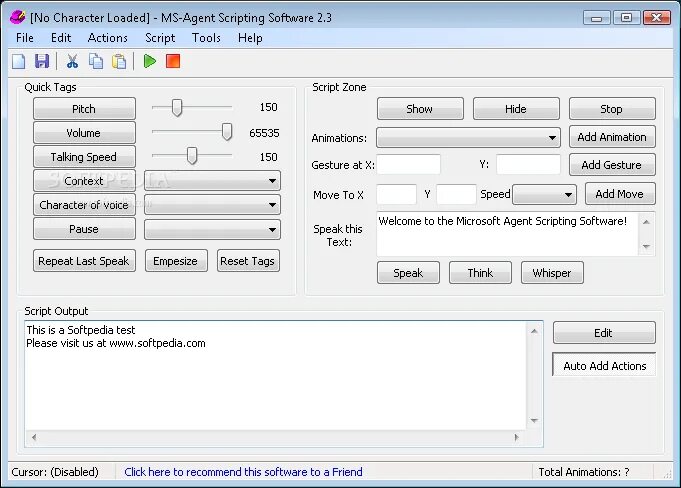
Task: Click Repeat Last Speak button
Action: click(84, 260)
